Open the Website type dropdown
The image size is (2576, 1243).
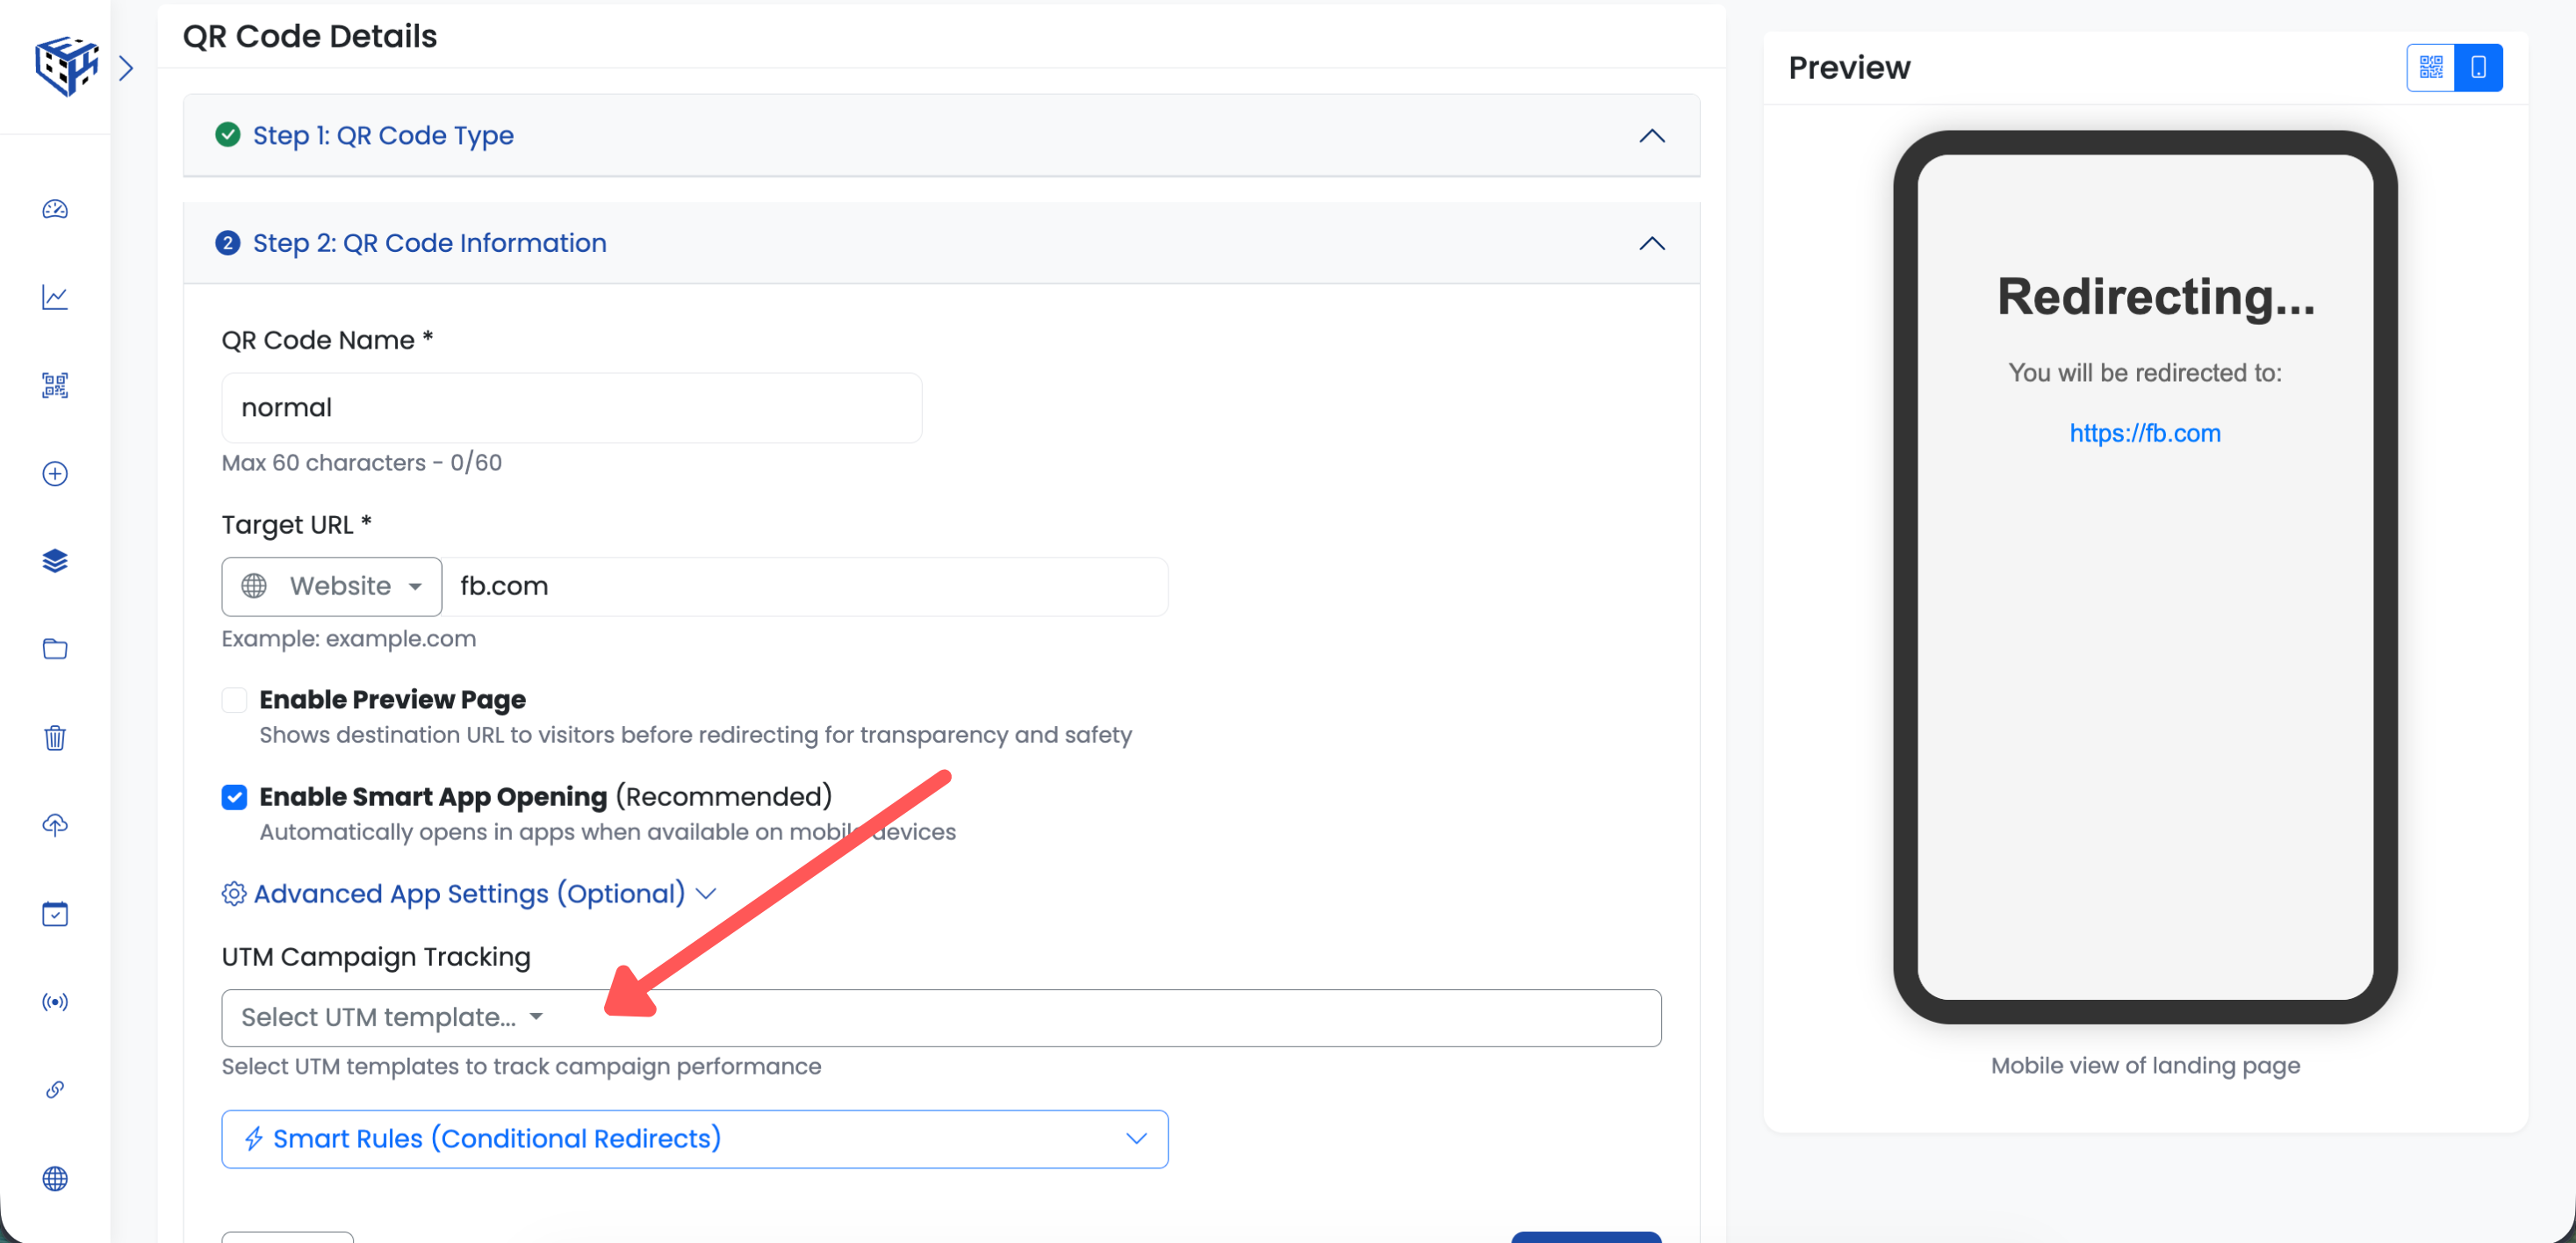pyautogui.click(x=331, y=586)
